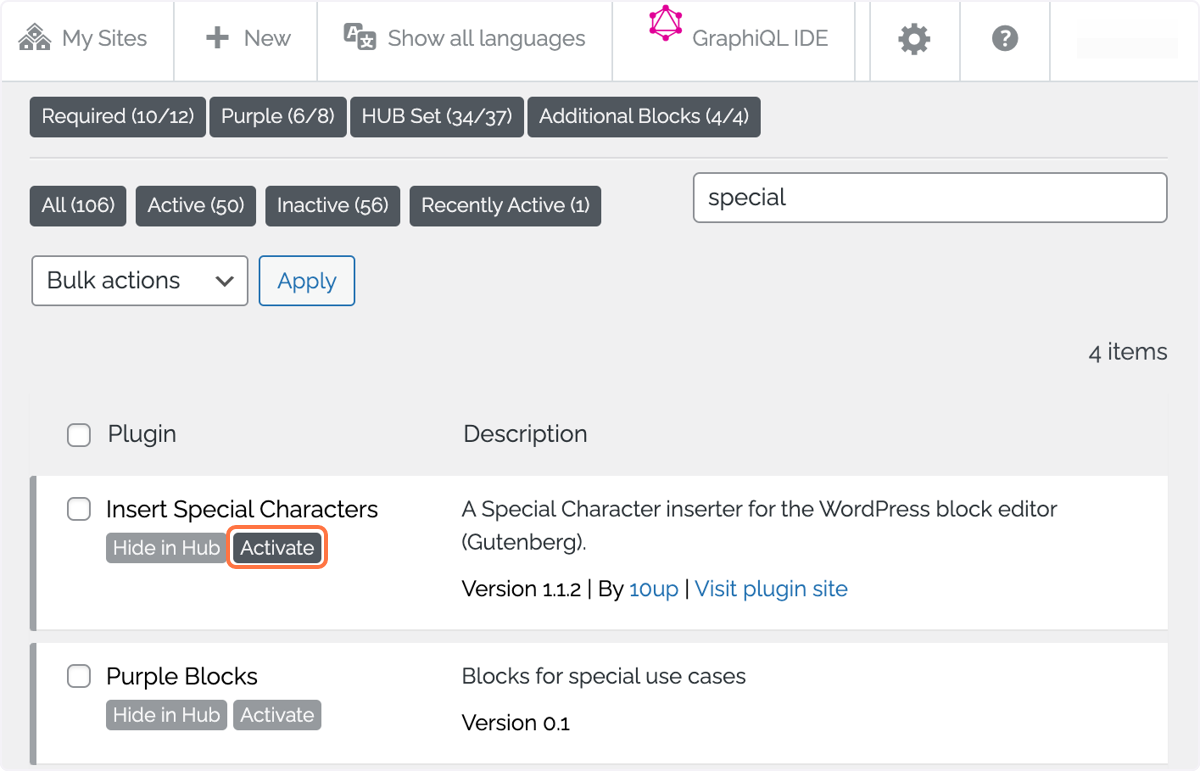1200x771 pixels.
Task: Open the 10up author link
Action: pos(654,589)
